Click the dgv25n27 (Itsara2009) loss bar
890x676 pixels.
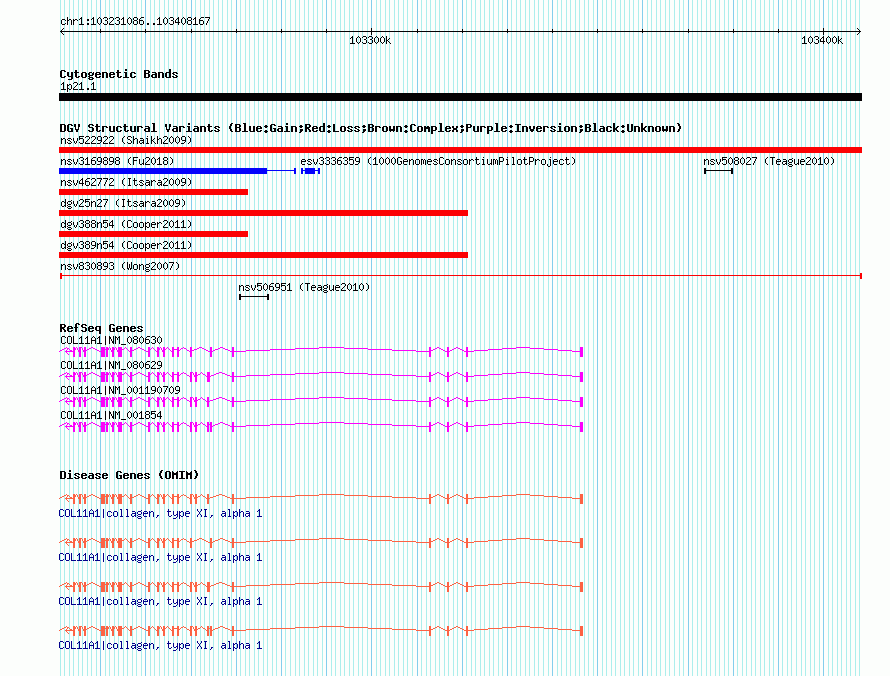coord(263,213)
